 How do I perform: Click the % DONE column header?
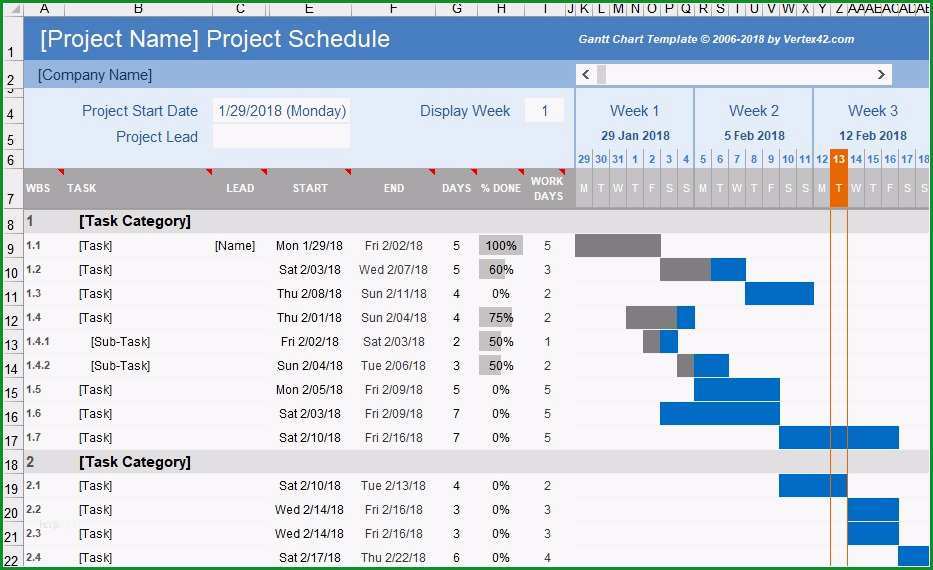click(x=501, y=188)
